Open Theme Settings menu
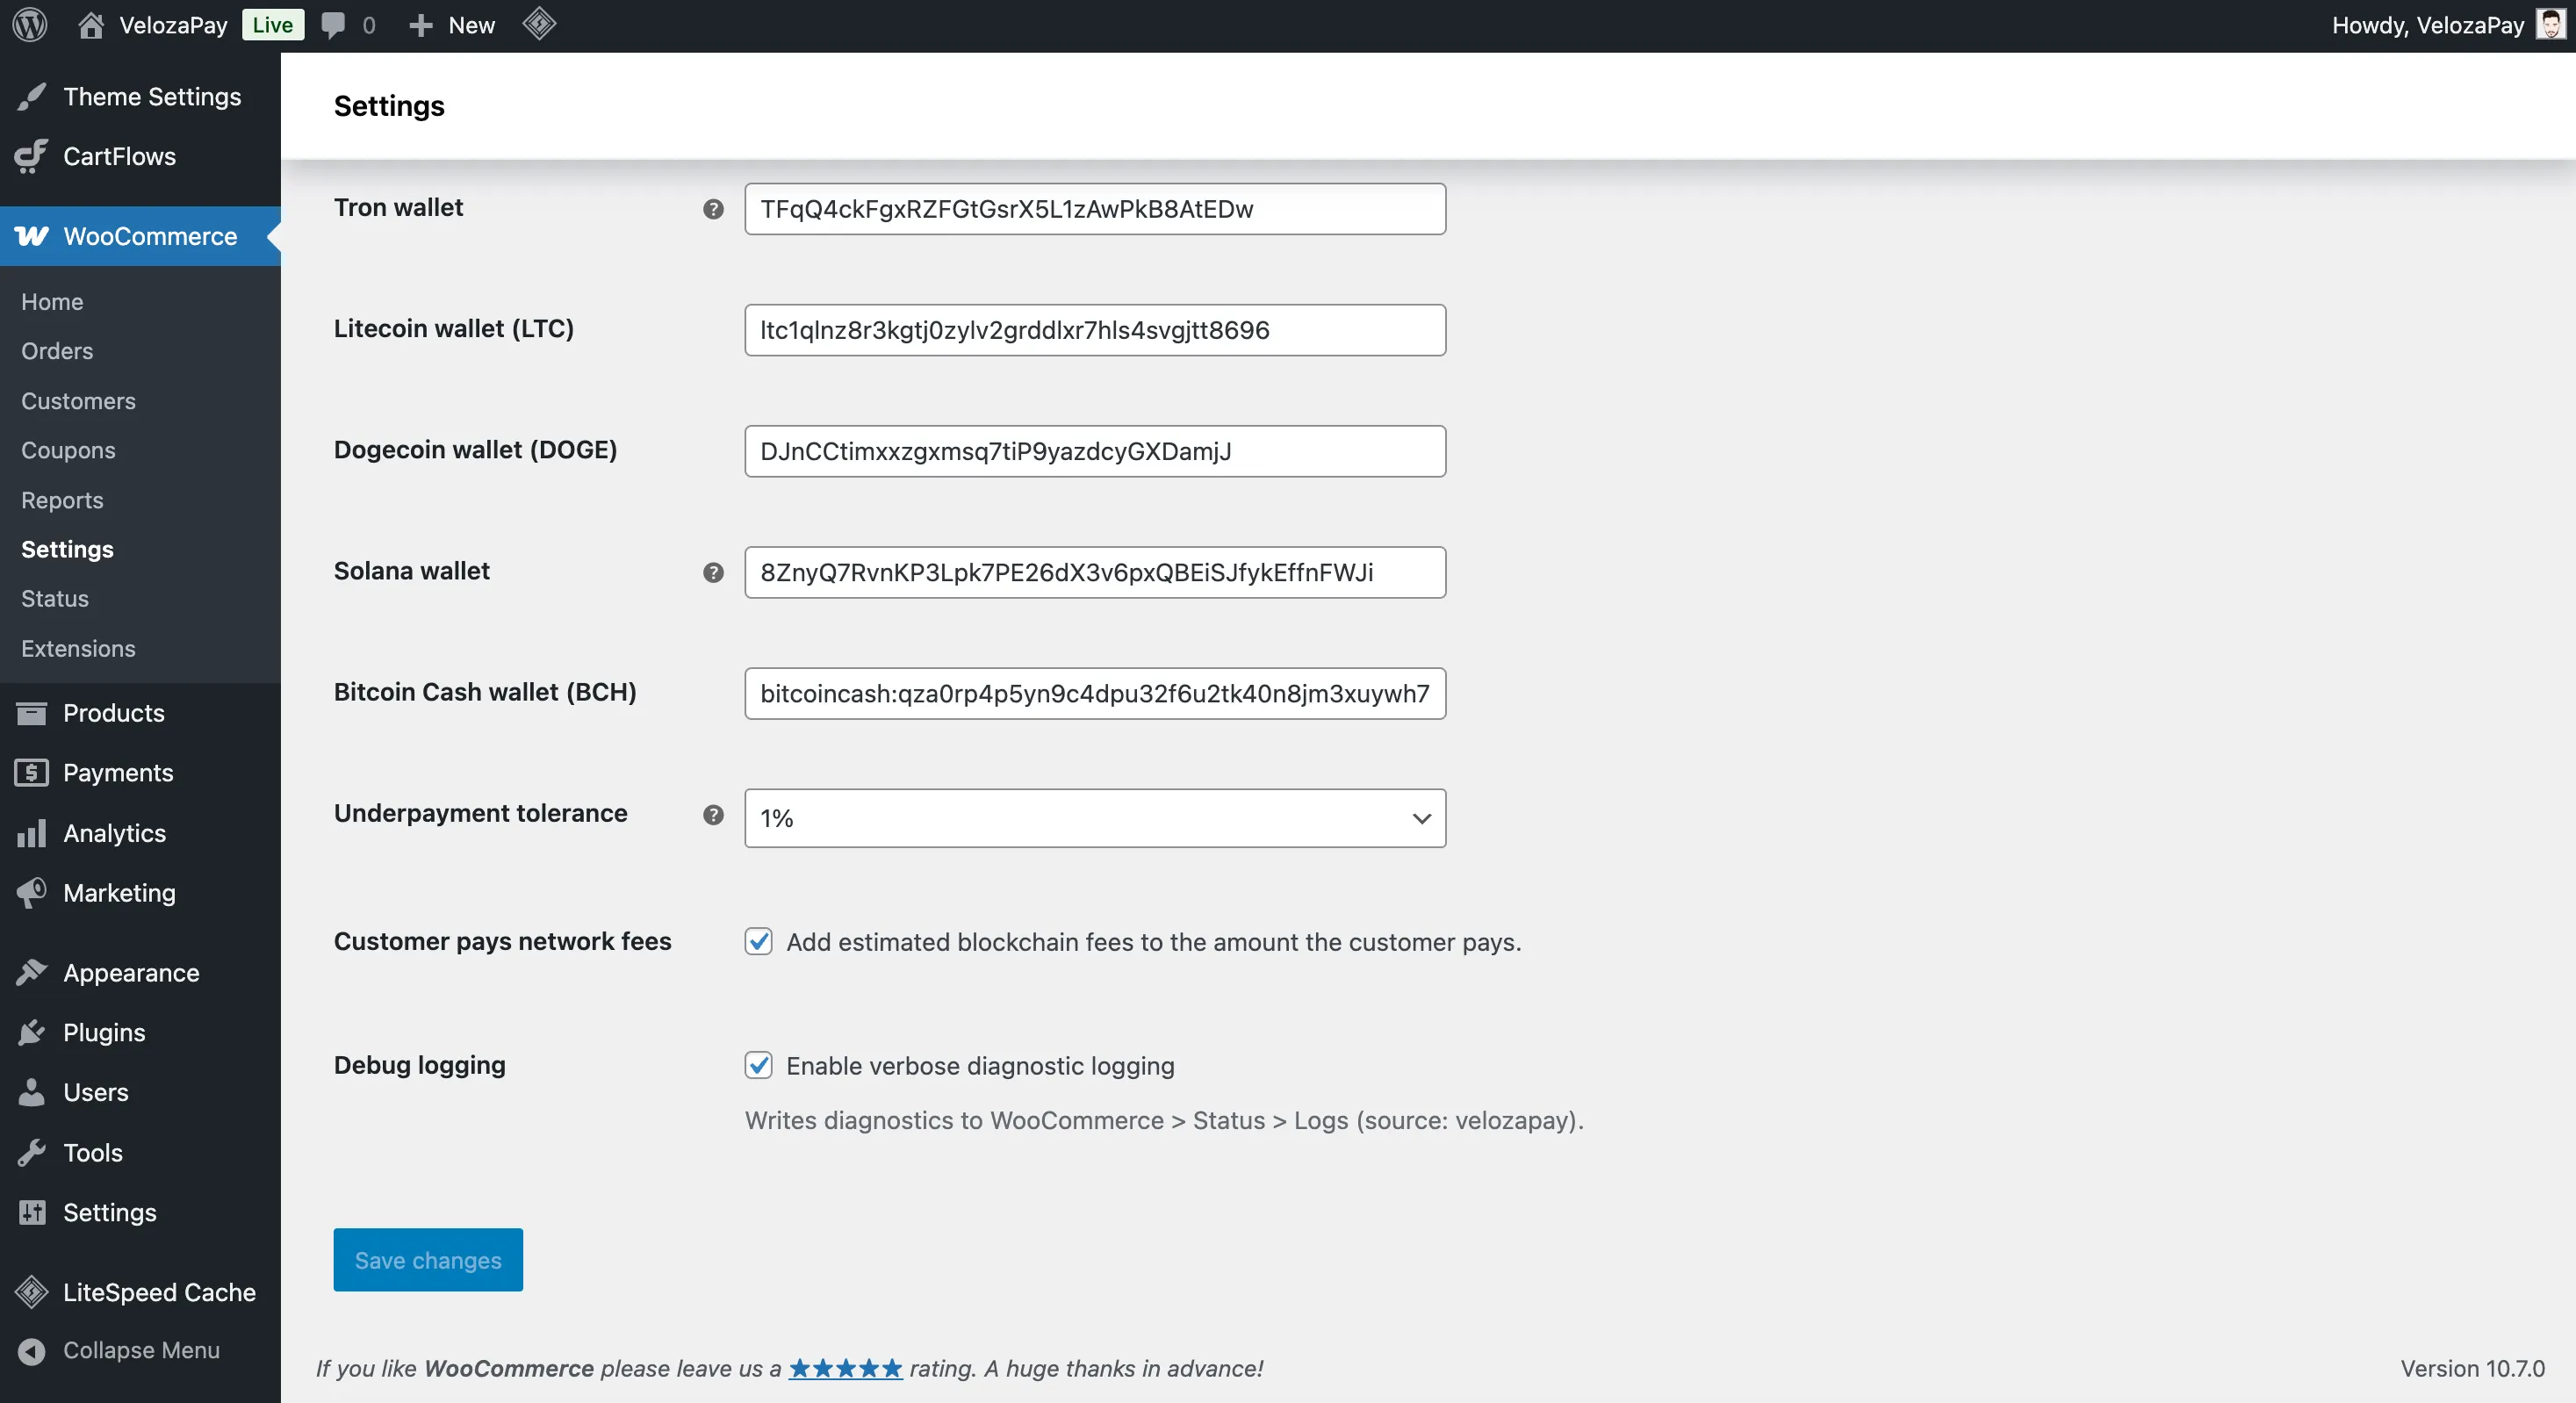The image size is (2576, 1403). pyautogui.click(x=152, y=96)
